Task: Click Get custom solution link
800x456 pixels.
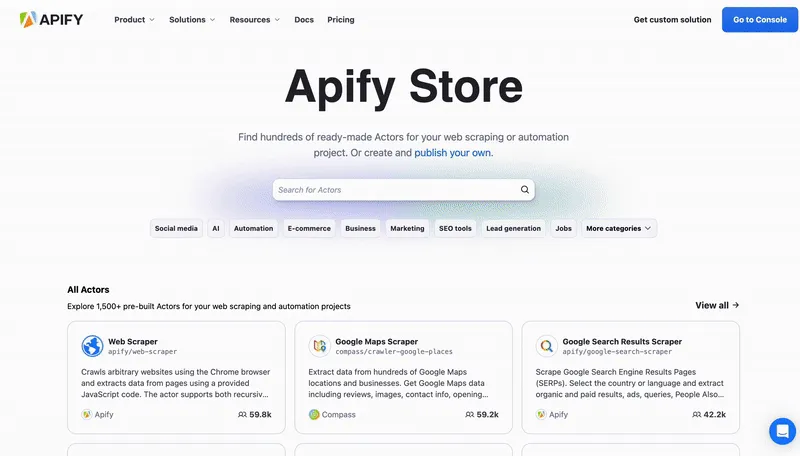Action: click(672, 19)
